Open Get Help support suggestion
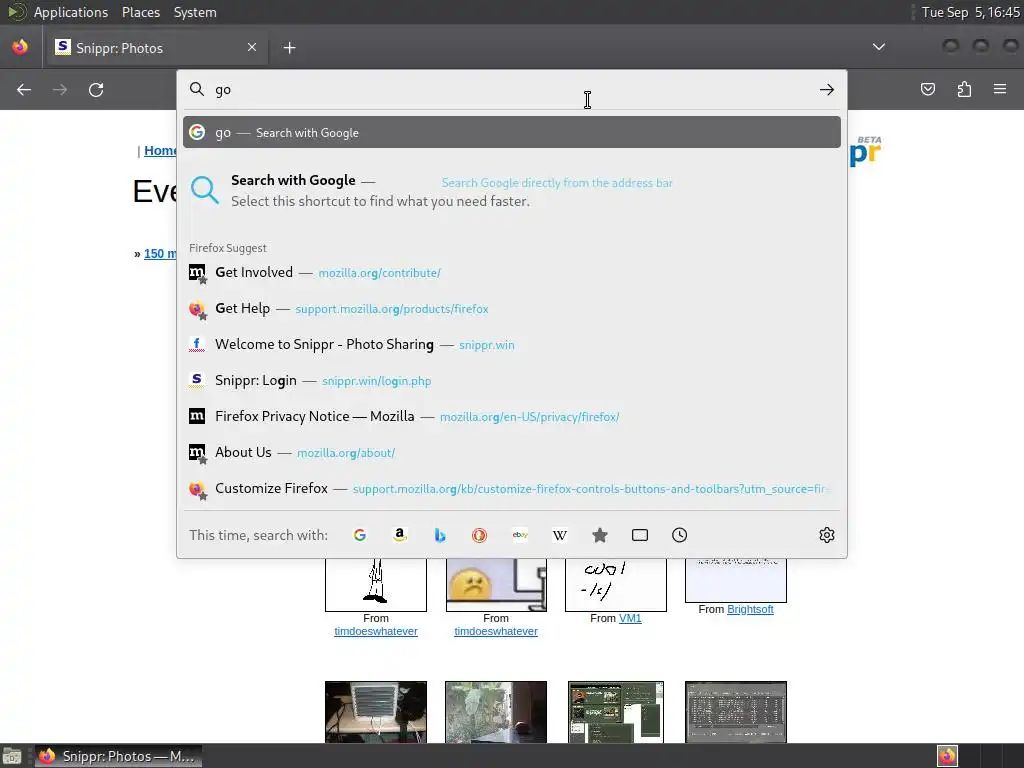The width and height of the screenshot is (1024, 768). pyautogui.click(x=512, y=308)
